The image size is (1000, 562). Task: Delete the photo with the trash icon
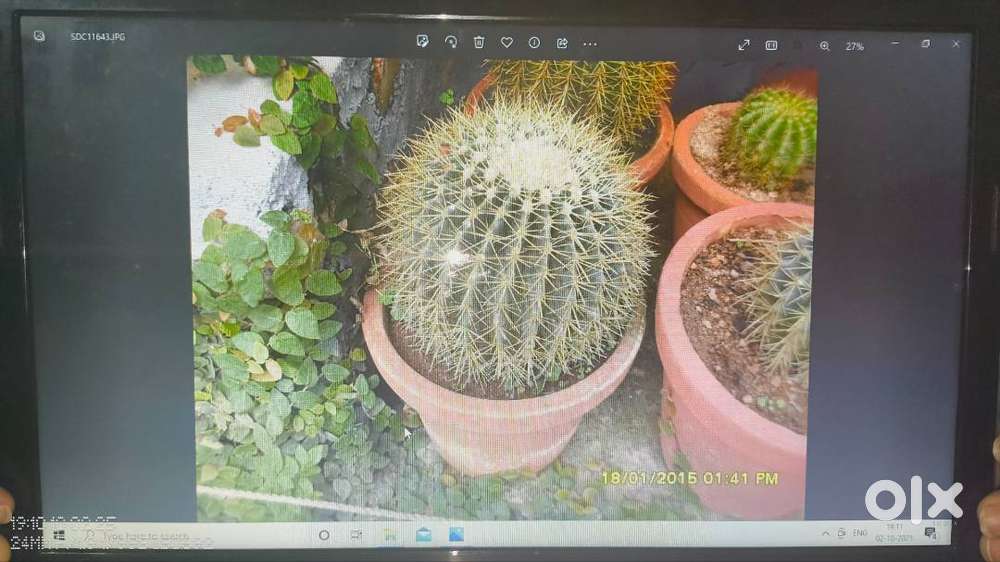(x=479, y=43)
